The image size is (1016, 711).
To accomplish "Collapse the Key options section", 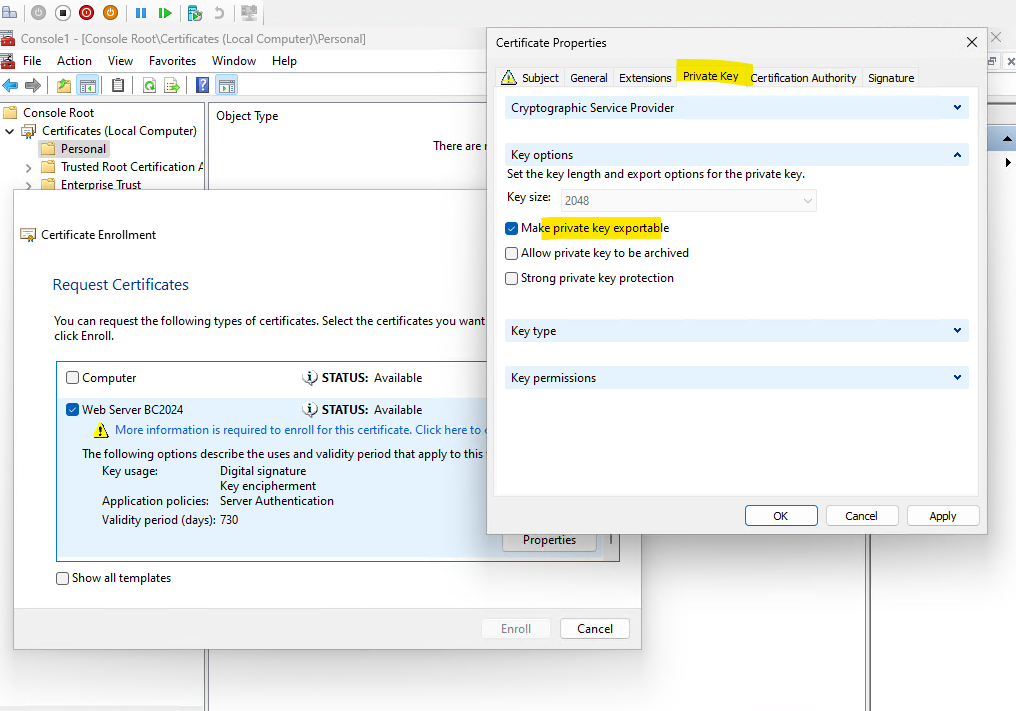I will tap(957, 155).
